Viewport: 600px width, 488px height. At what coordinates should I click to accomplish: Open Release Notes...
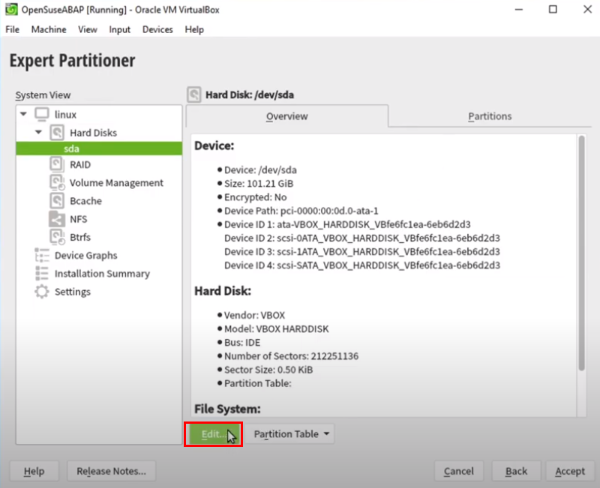point(111,471)
